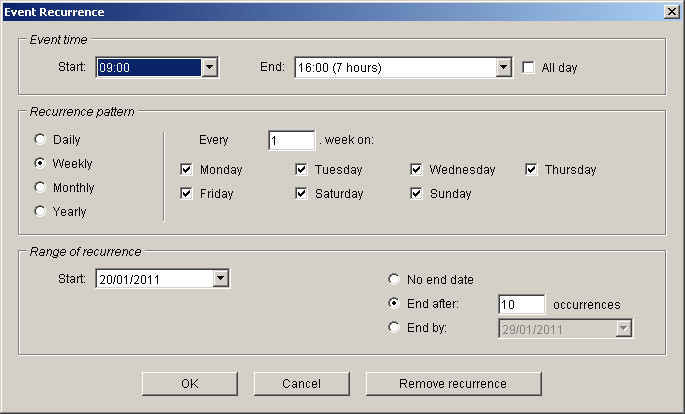Uncheck the Friday checkbox
The height and width of the screenshot is (414, 685).
[x=186, y=193]
